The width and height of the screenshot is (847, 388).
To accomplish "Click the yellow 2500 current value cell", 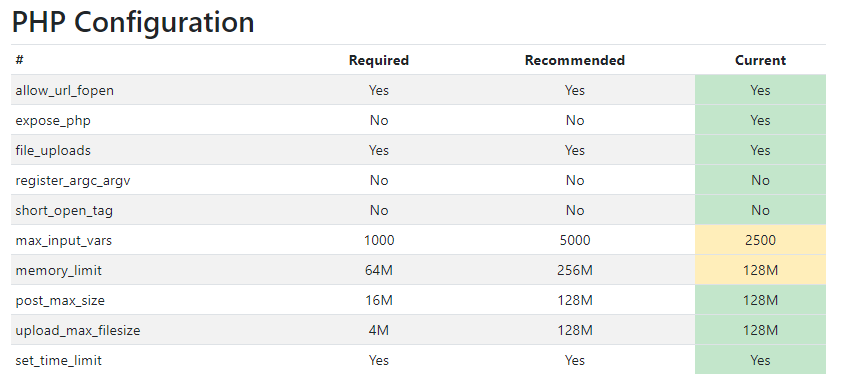I will [x=760, y=240].
